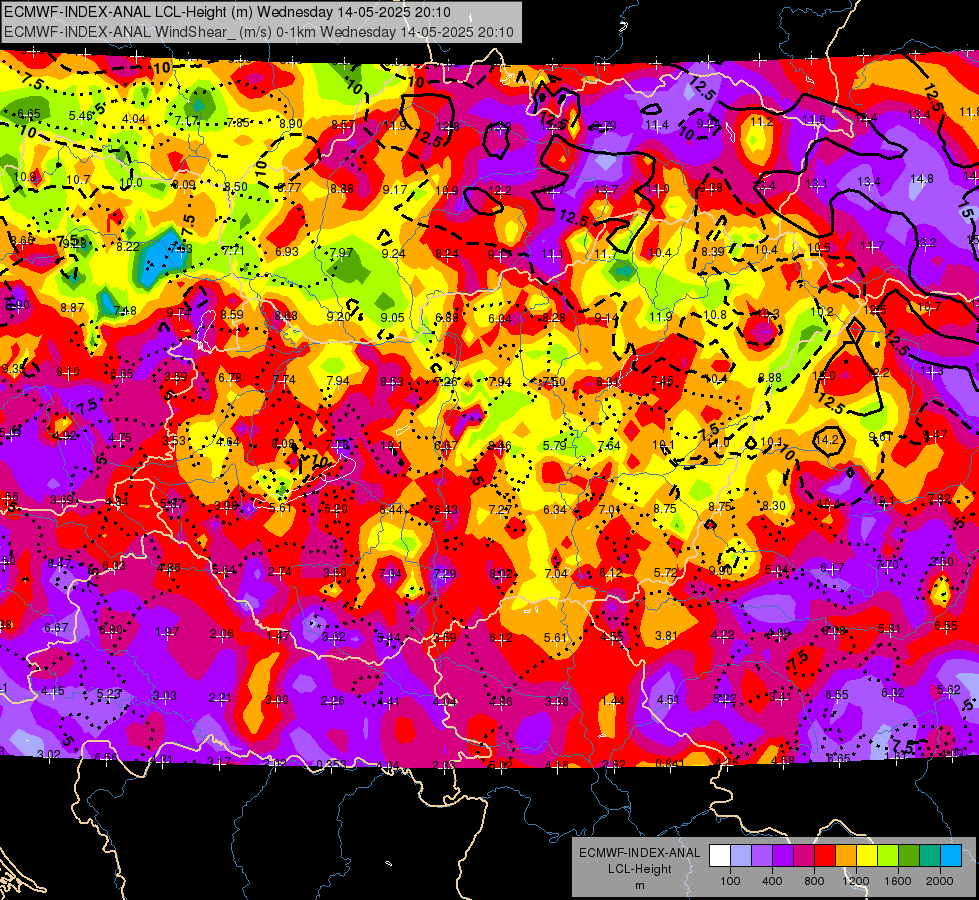This screenshot has width=979, height=900.
Task: Click the grid value 4.75
Action: click(119, 438)
